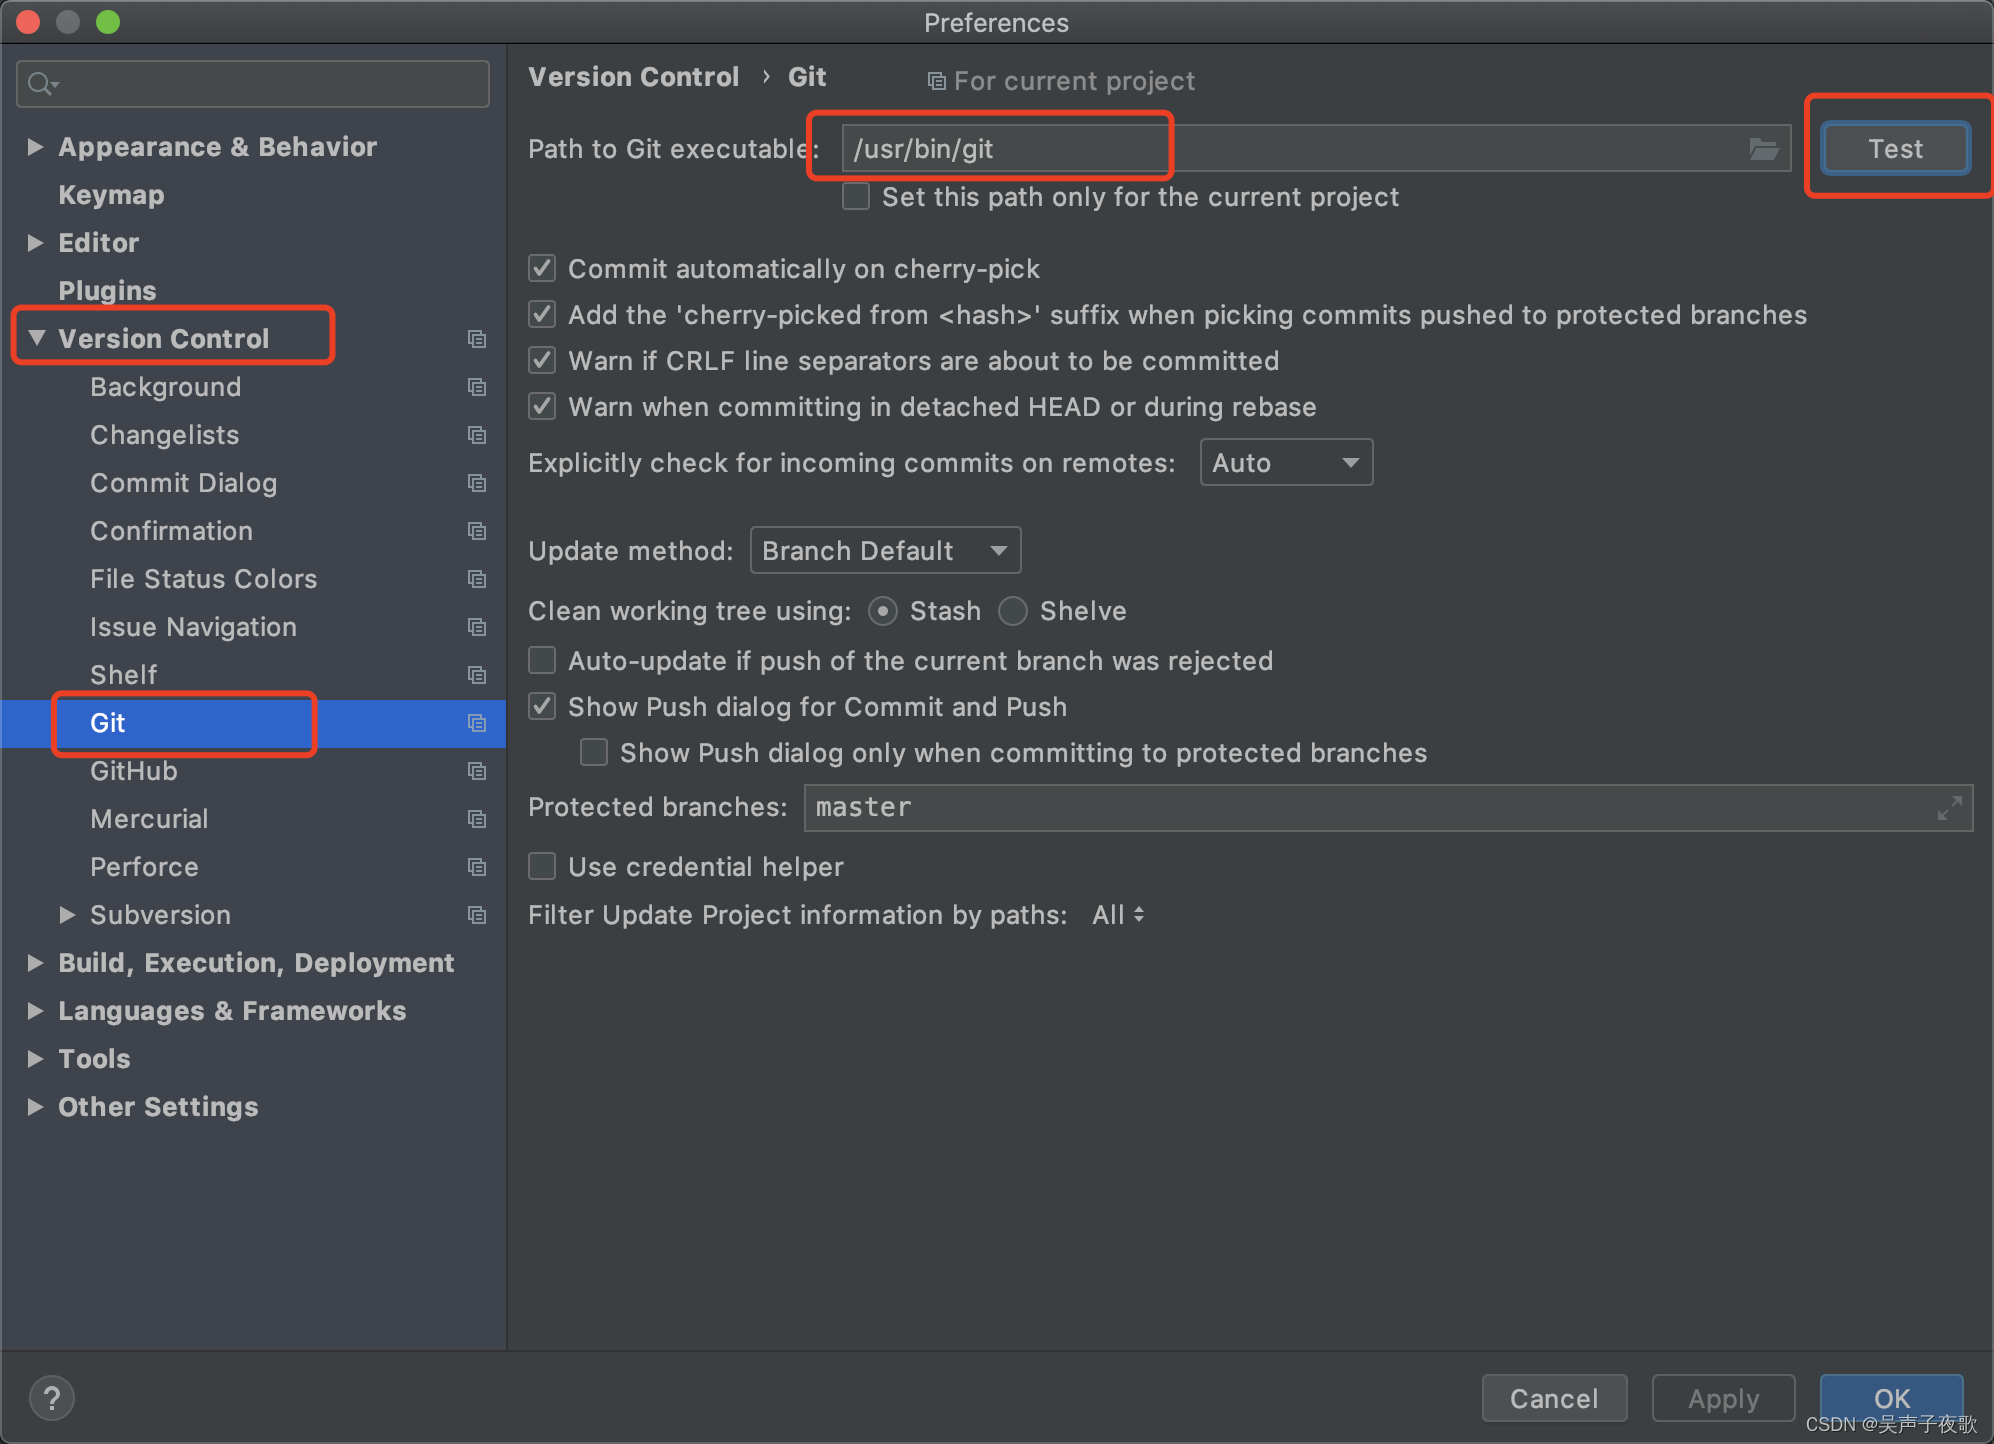Click the GitHub copy icon
The width and height of the screenshot is (1994, 1444).
481,771
